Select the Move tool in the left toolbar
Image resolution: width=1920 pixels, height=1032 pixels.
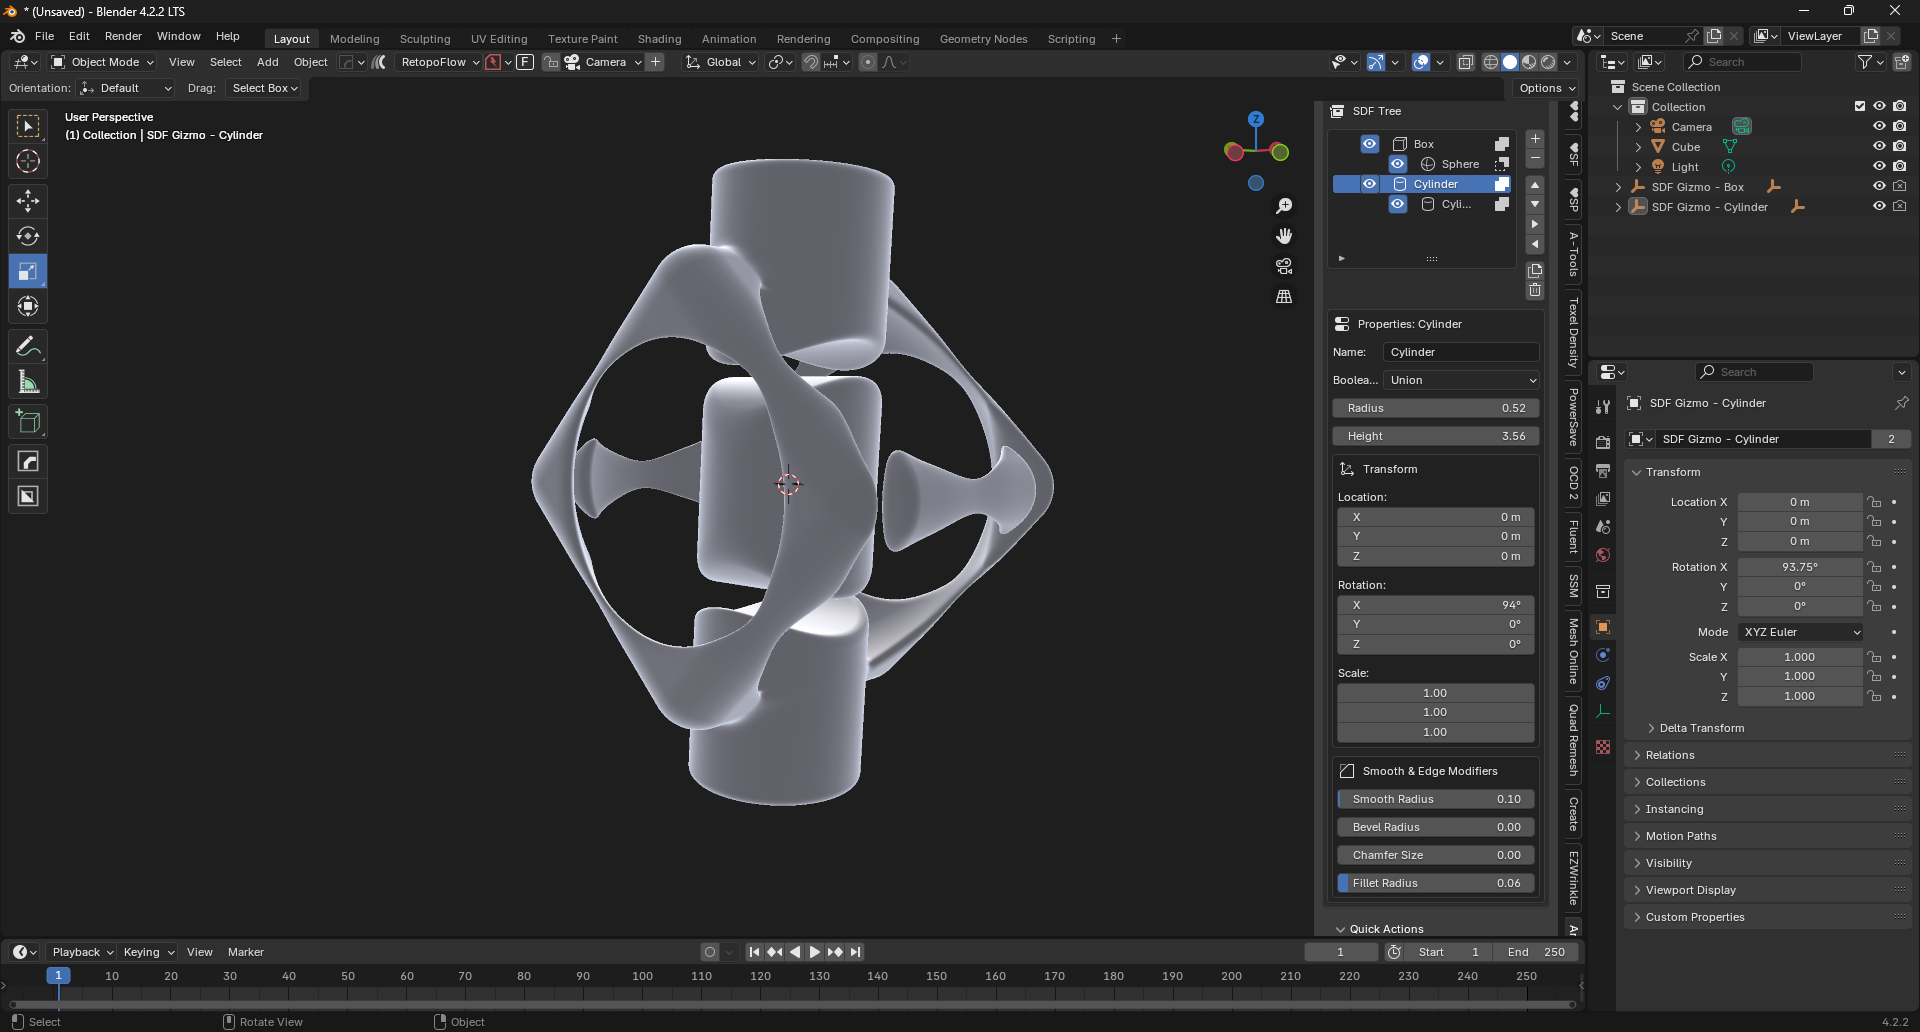[28, 201]
